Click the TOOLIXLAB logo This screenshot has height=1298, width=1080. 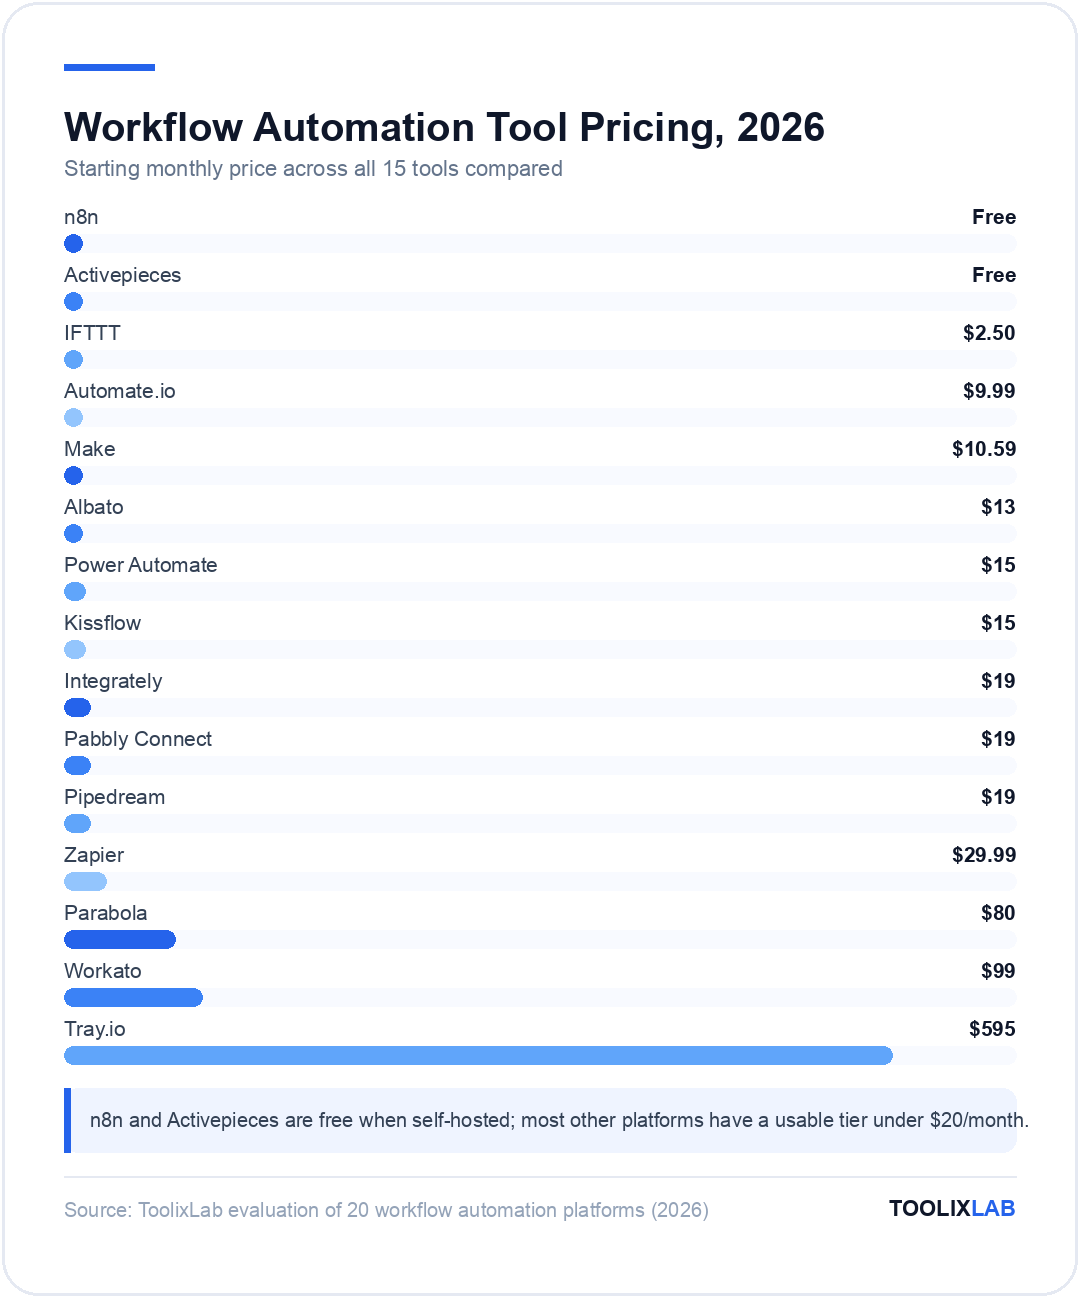952,1208
